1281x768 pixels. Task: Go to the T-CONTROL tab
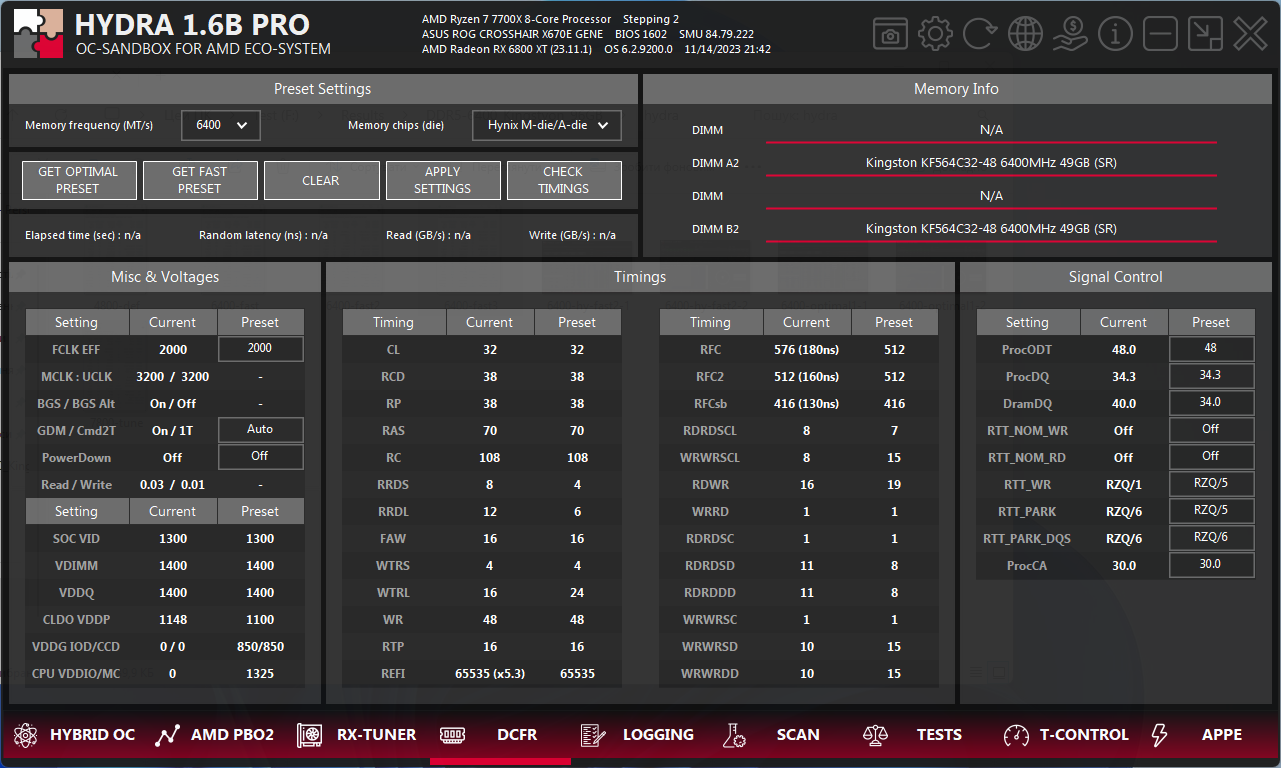[1066, 735]
